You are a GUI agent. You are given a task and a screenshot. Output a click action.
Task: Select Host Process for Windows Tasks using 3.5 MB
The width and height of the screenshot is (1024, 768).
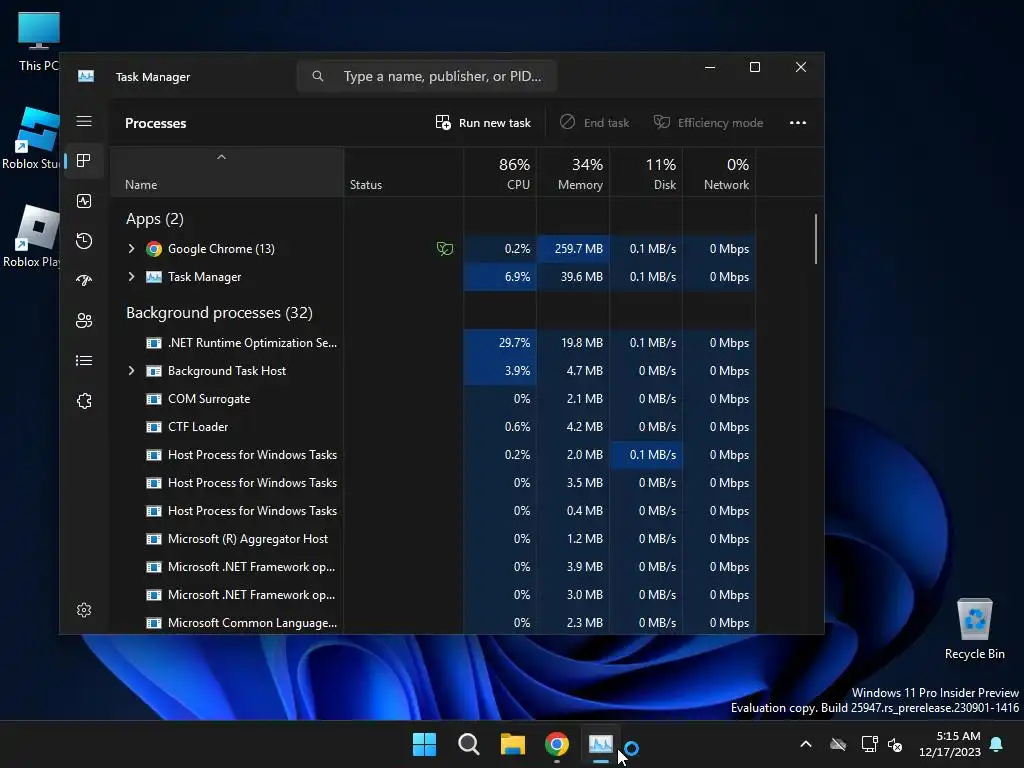(434, 483)
